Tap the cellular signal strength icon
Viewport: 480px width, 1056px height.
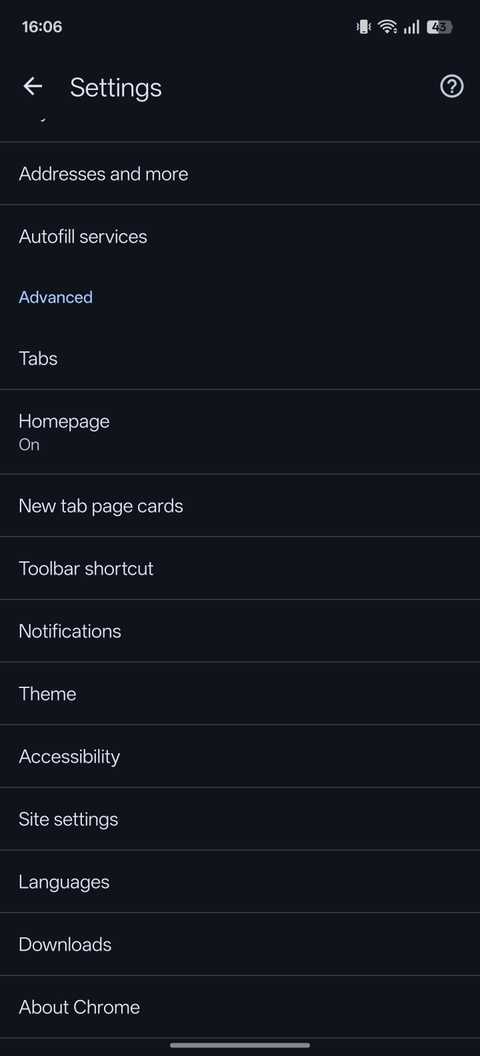pyautogui.click(x=411, y=27)
